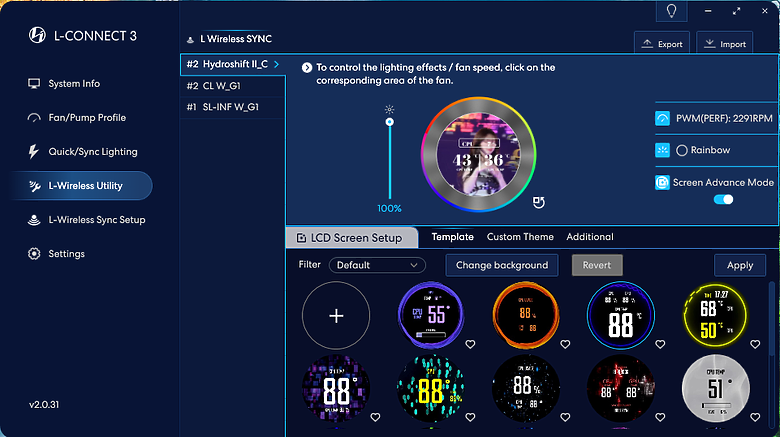Select the purple pixel 88 template

[336, 388]
